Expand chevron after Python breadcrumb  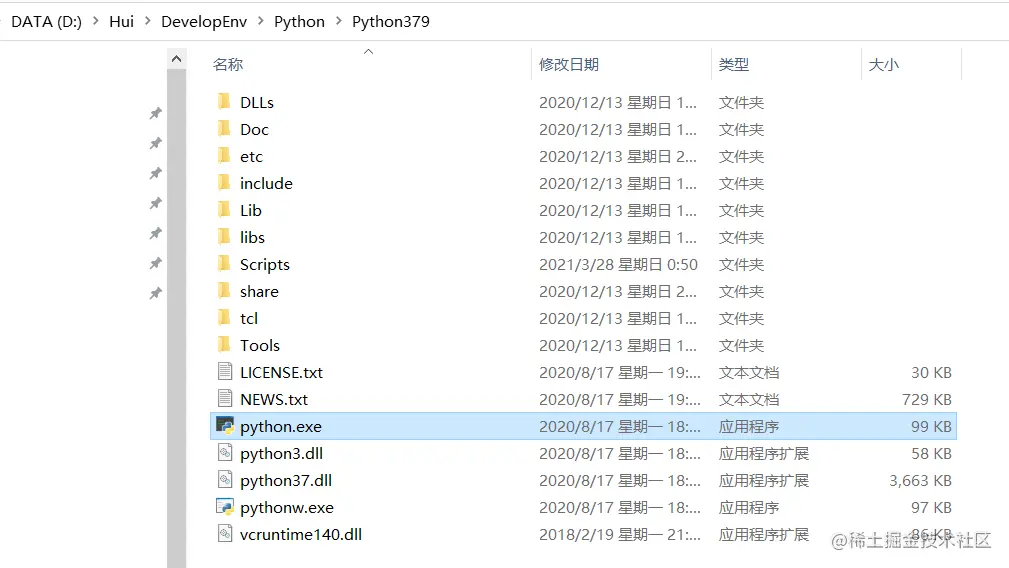(338, 21)
